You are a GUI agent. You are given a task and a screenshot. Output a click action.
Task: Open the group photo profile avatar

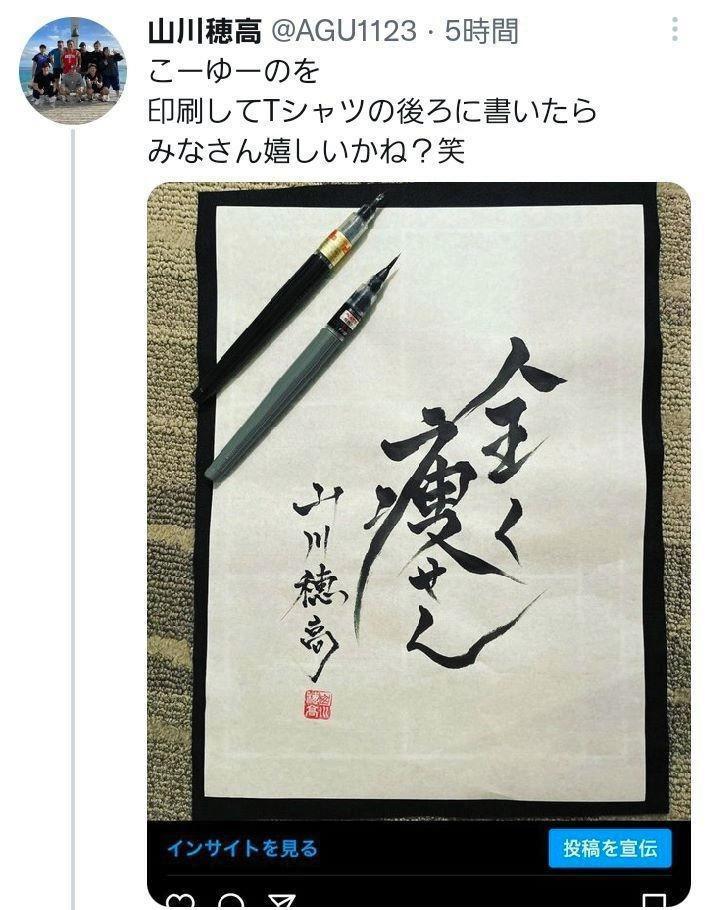click(x=72, y=70)
